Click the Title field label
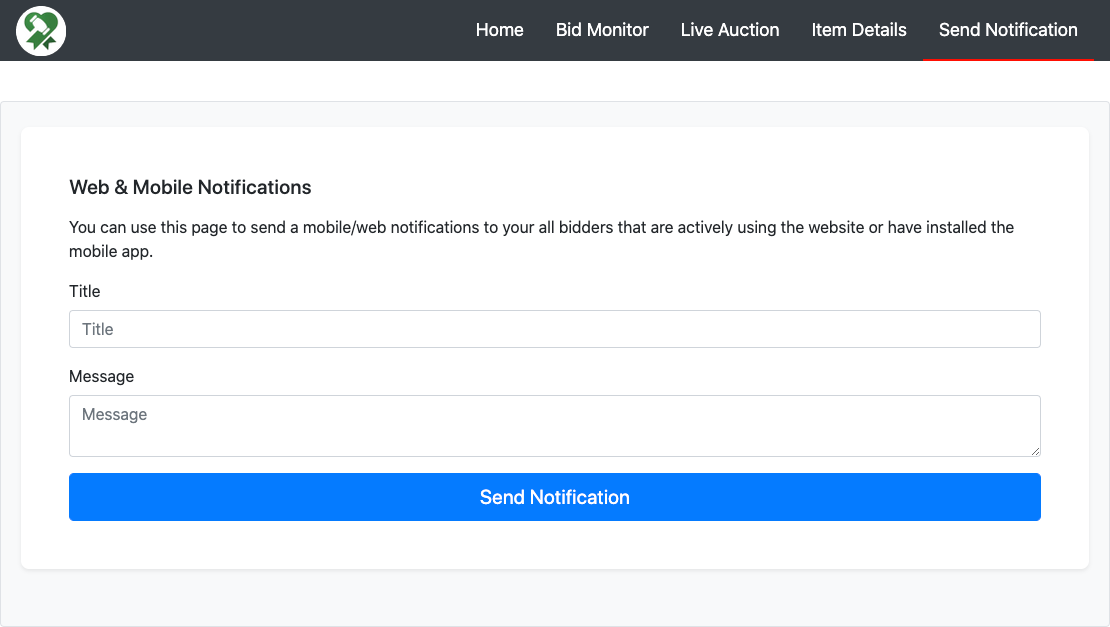The image size is (1110, 627). click(85, 291)
